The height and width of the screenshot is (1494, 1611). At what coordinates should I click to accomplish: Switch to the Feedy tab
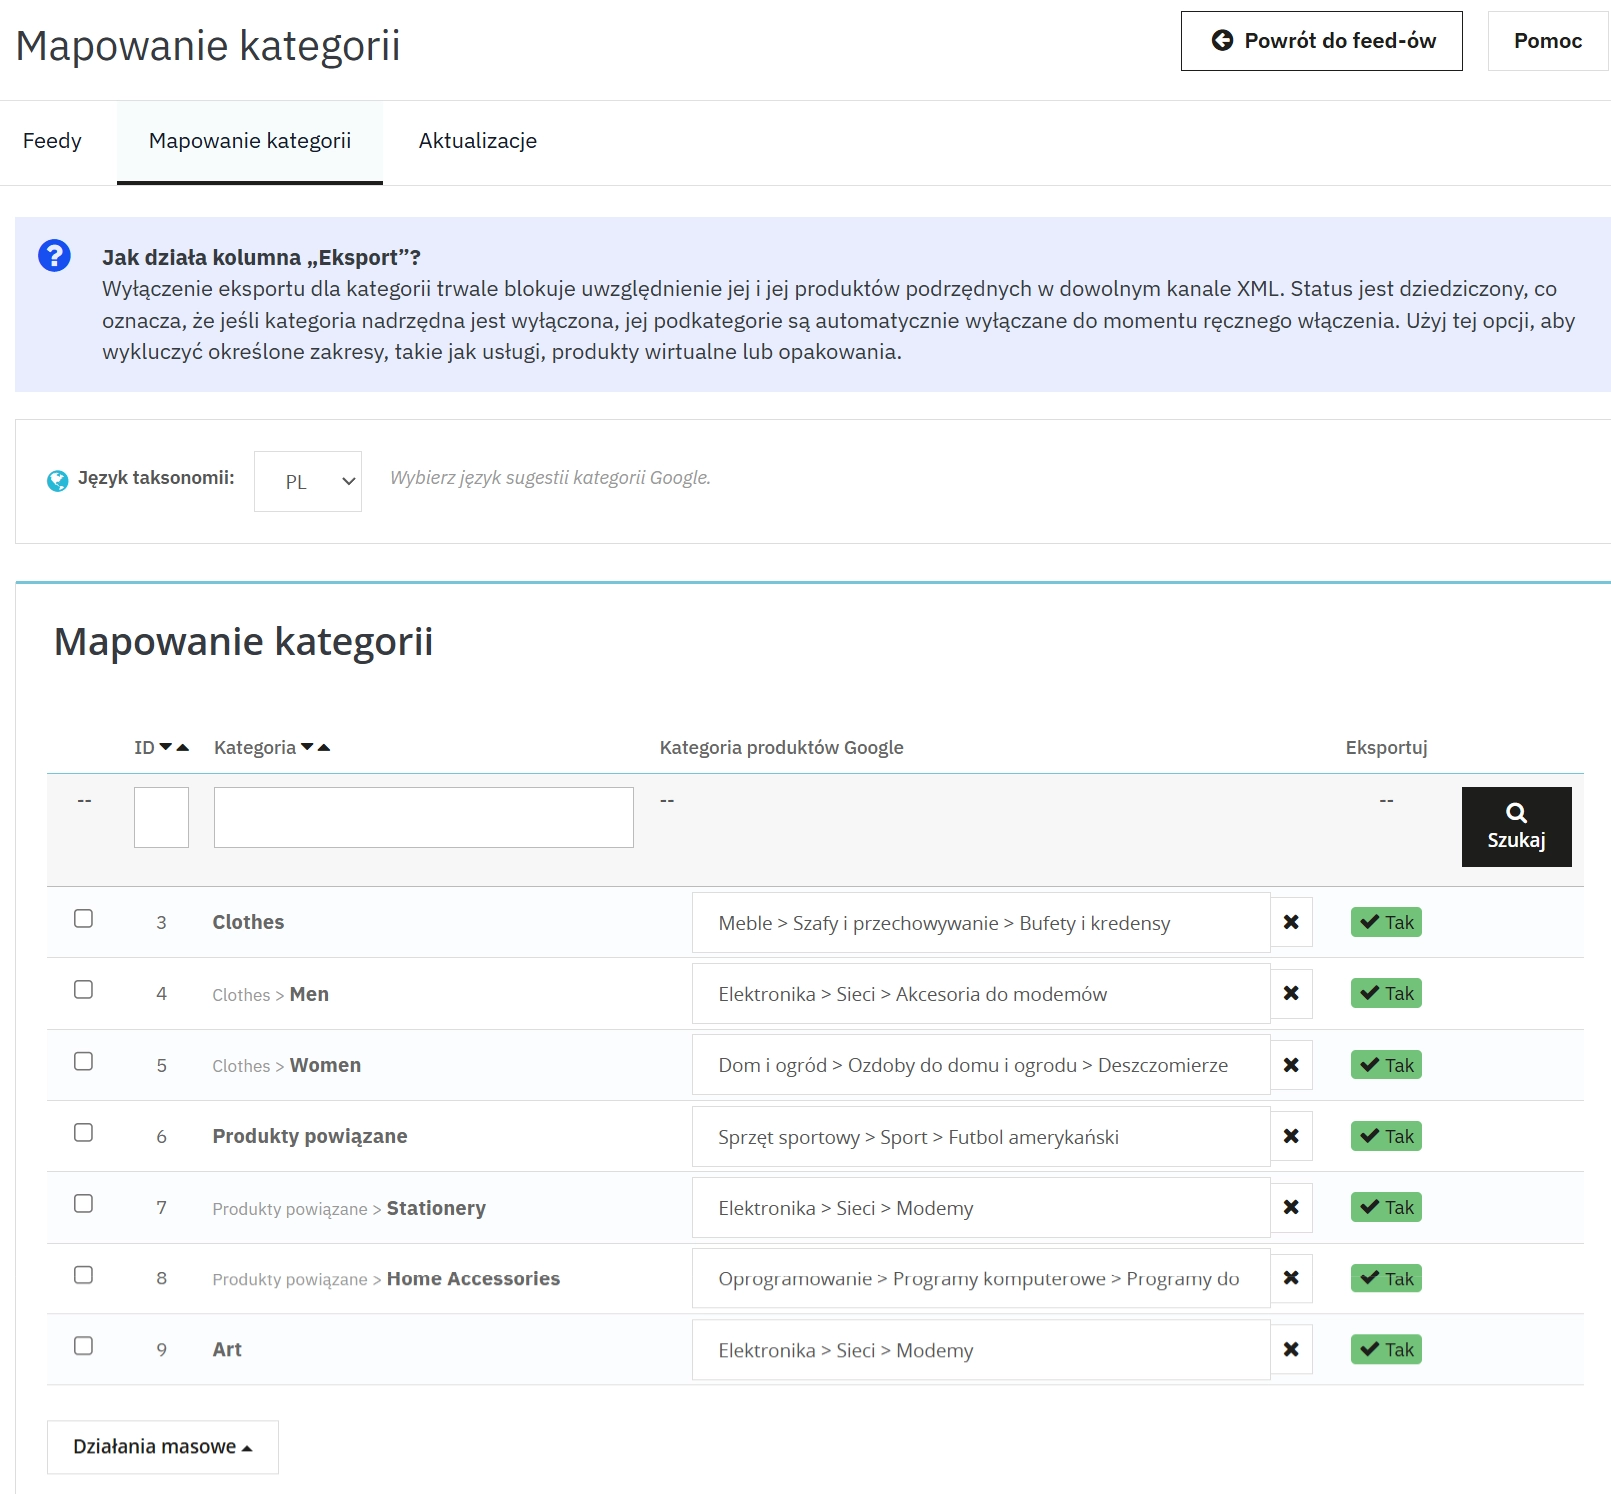pyautogui.click(x=52, y=141)
